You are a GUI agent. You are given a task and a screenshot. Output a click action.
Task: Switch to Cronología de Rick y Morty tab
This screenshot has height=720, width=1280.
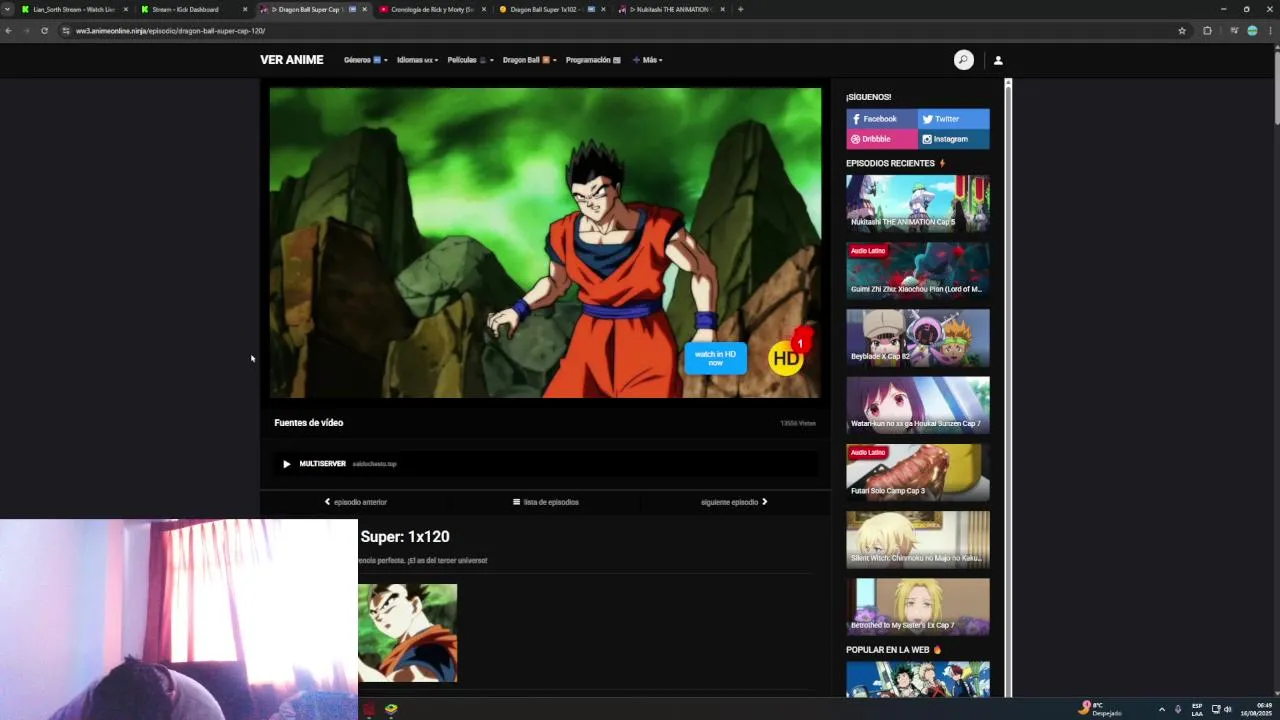click(432, 9)
